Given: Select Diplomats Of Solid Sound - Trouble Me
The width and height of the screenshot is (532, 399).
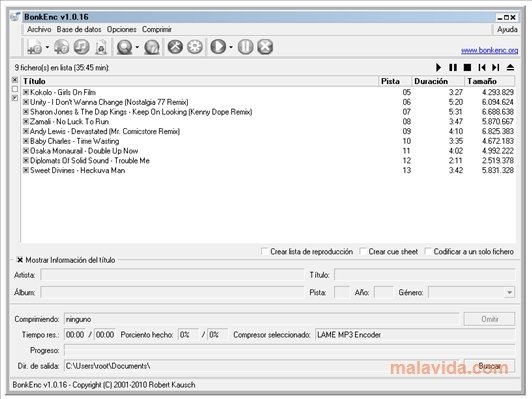Looking at the screenshot, I should [x=268, y=161].
